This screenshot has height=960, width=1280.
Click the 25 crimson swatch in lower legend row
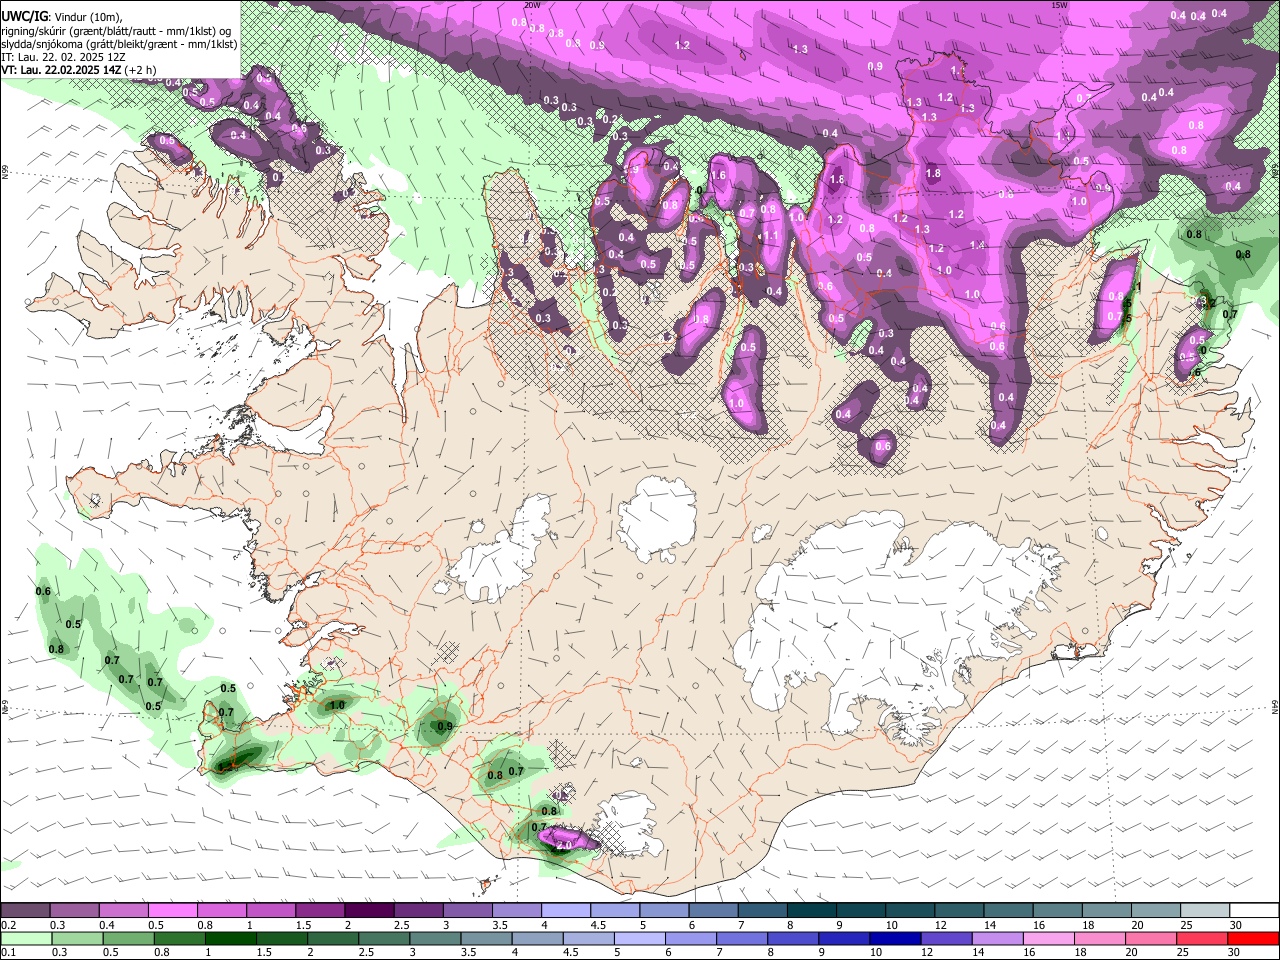tap(1204, 938)
